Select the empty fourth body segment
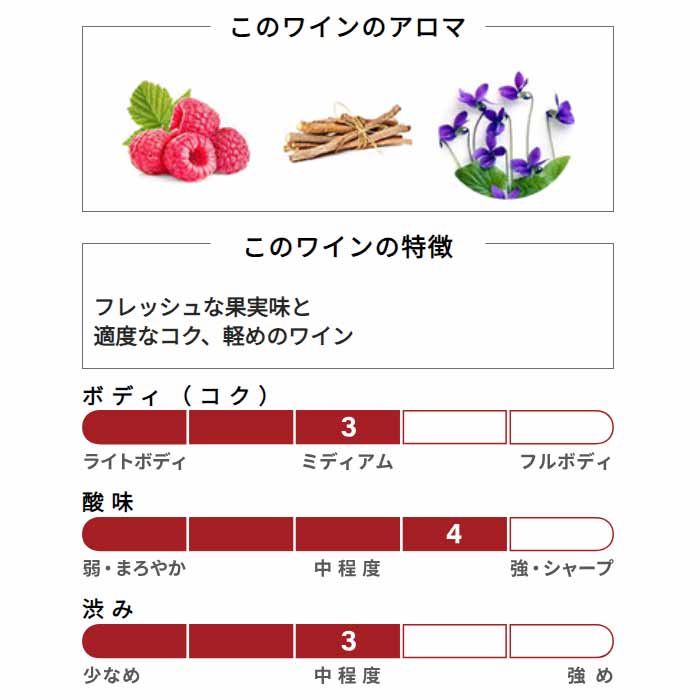700x700 pixels. pyautogui.click(x=454, y=427)
